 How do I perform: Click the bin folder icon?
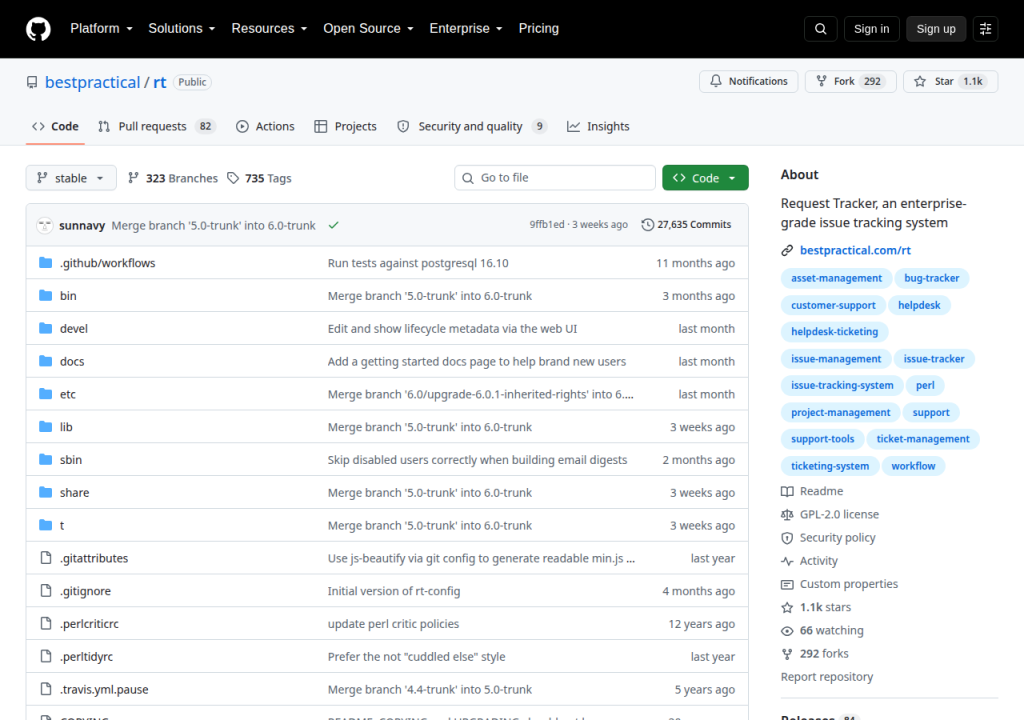[x=45, y=295]
